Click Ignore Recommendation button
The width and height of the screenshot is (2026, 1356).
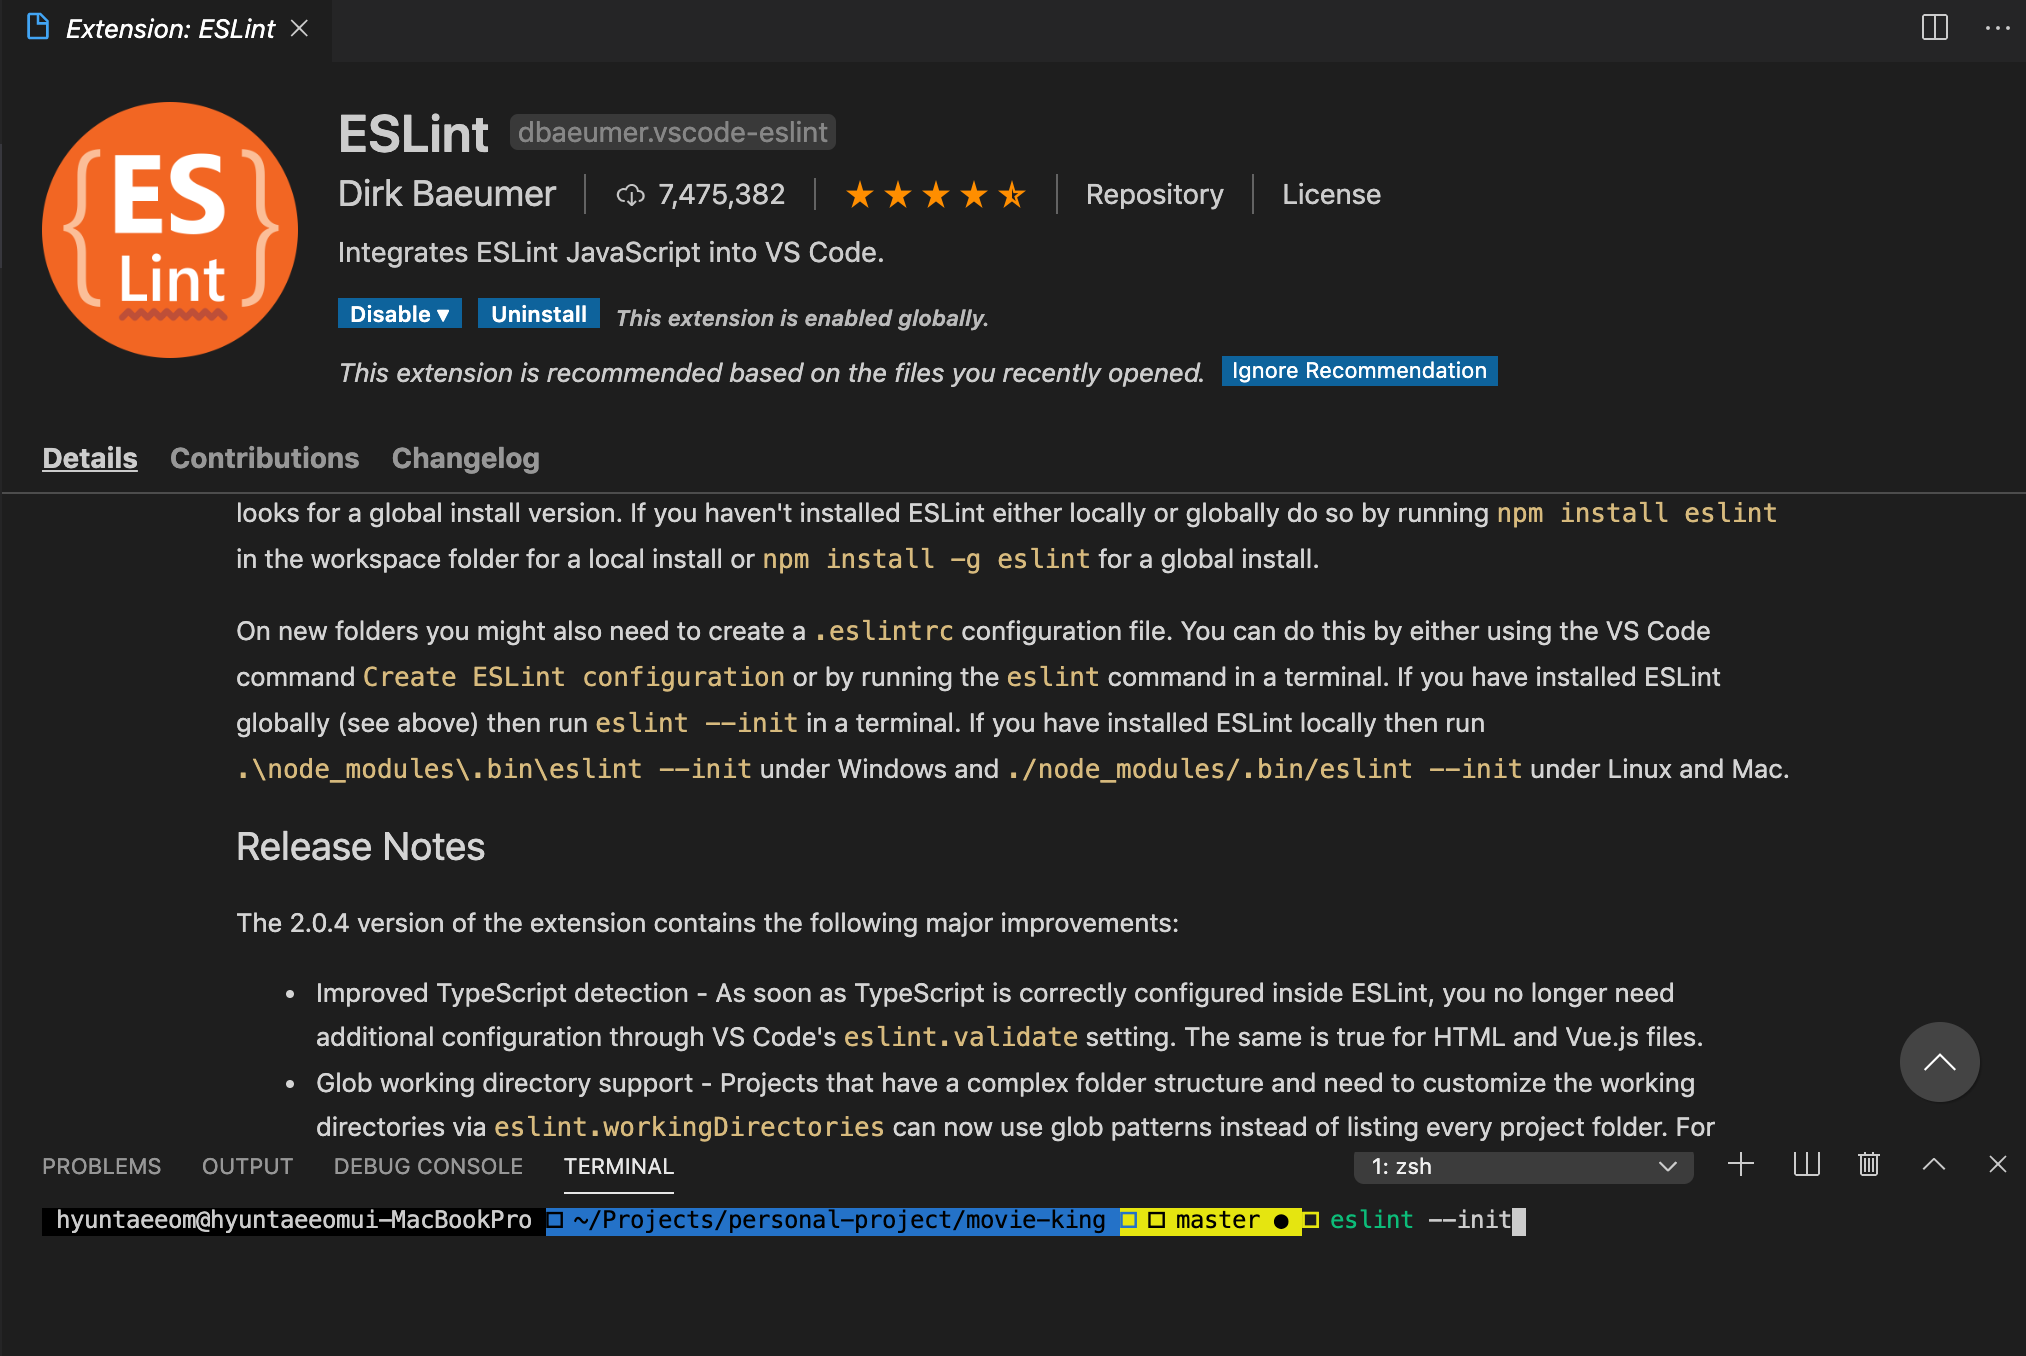pyautogui.click(x=1358, y=371)
